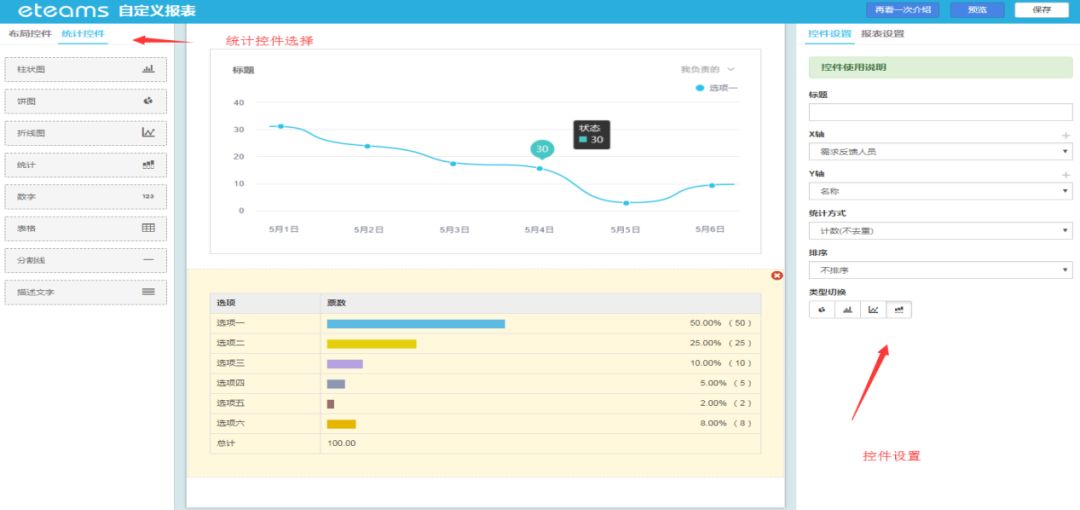Open the Y轴 dropdown showing 名称
Screen dimensions: 1080x510
[940, 191]
